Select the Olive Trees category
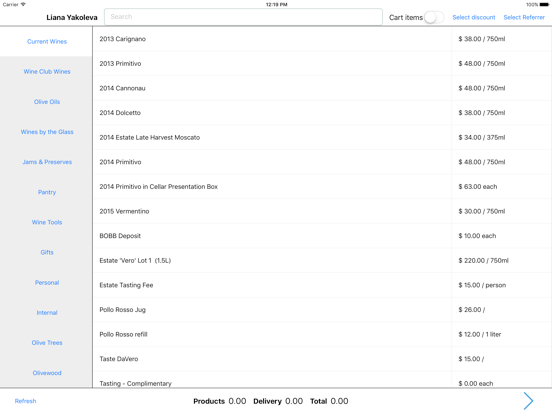The width and height of the screenshot is (552, 414). coord(47,343)
